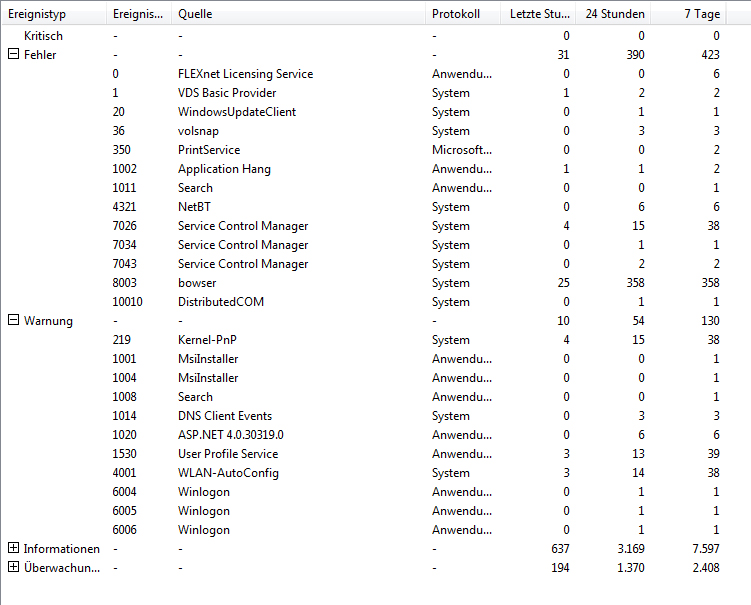Image resolution: width=751 pixels, height=605 pixels.
Task: Click event ID 219 cell
Action: point(122,340)
